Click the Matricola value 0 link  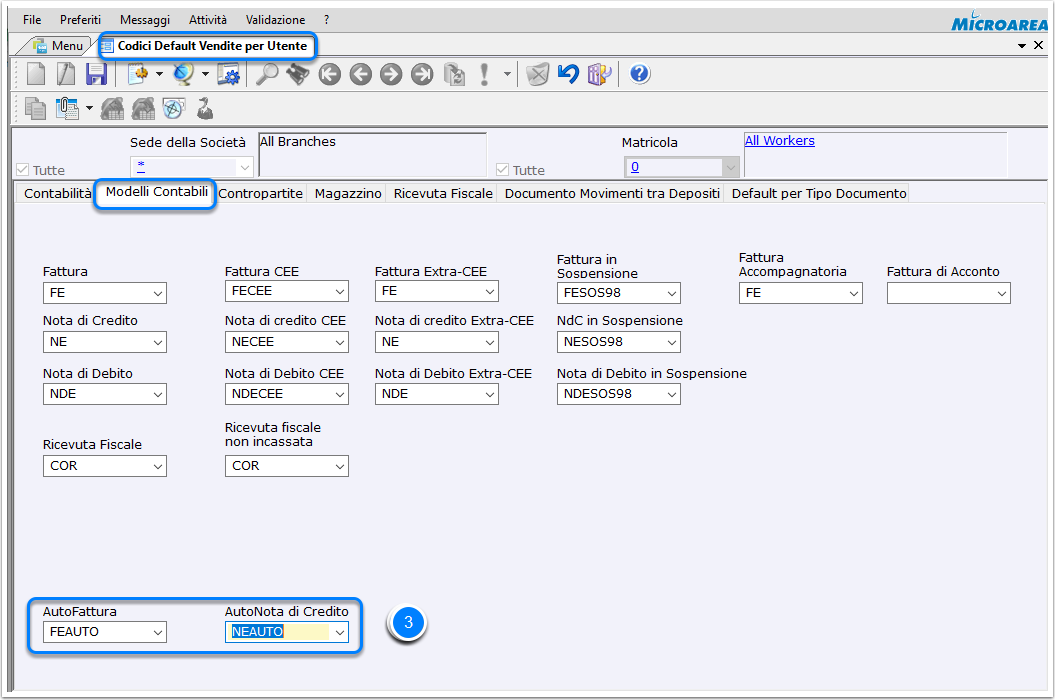pos(634,167)
